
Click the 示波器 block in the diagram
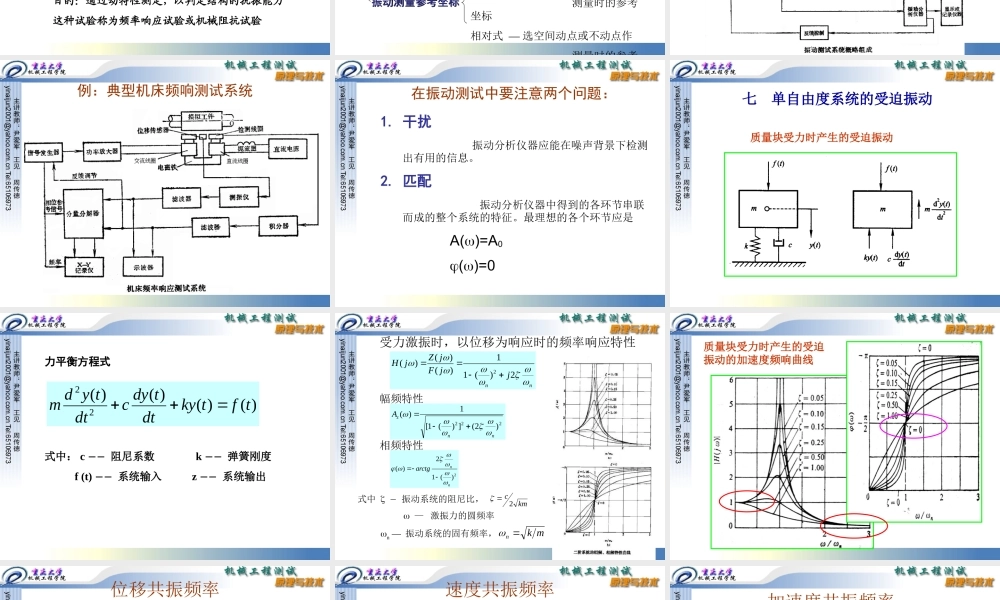point(143,267)
